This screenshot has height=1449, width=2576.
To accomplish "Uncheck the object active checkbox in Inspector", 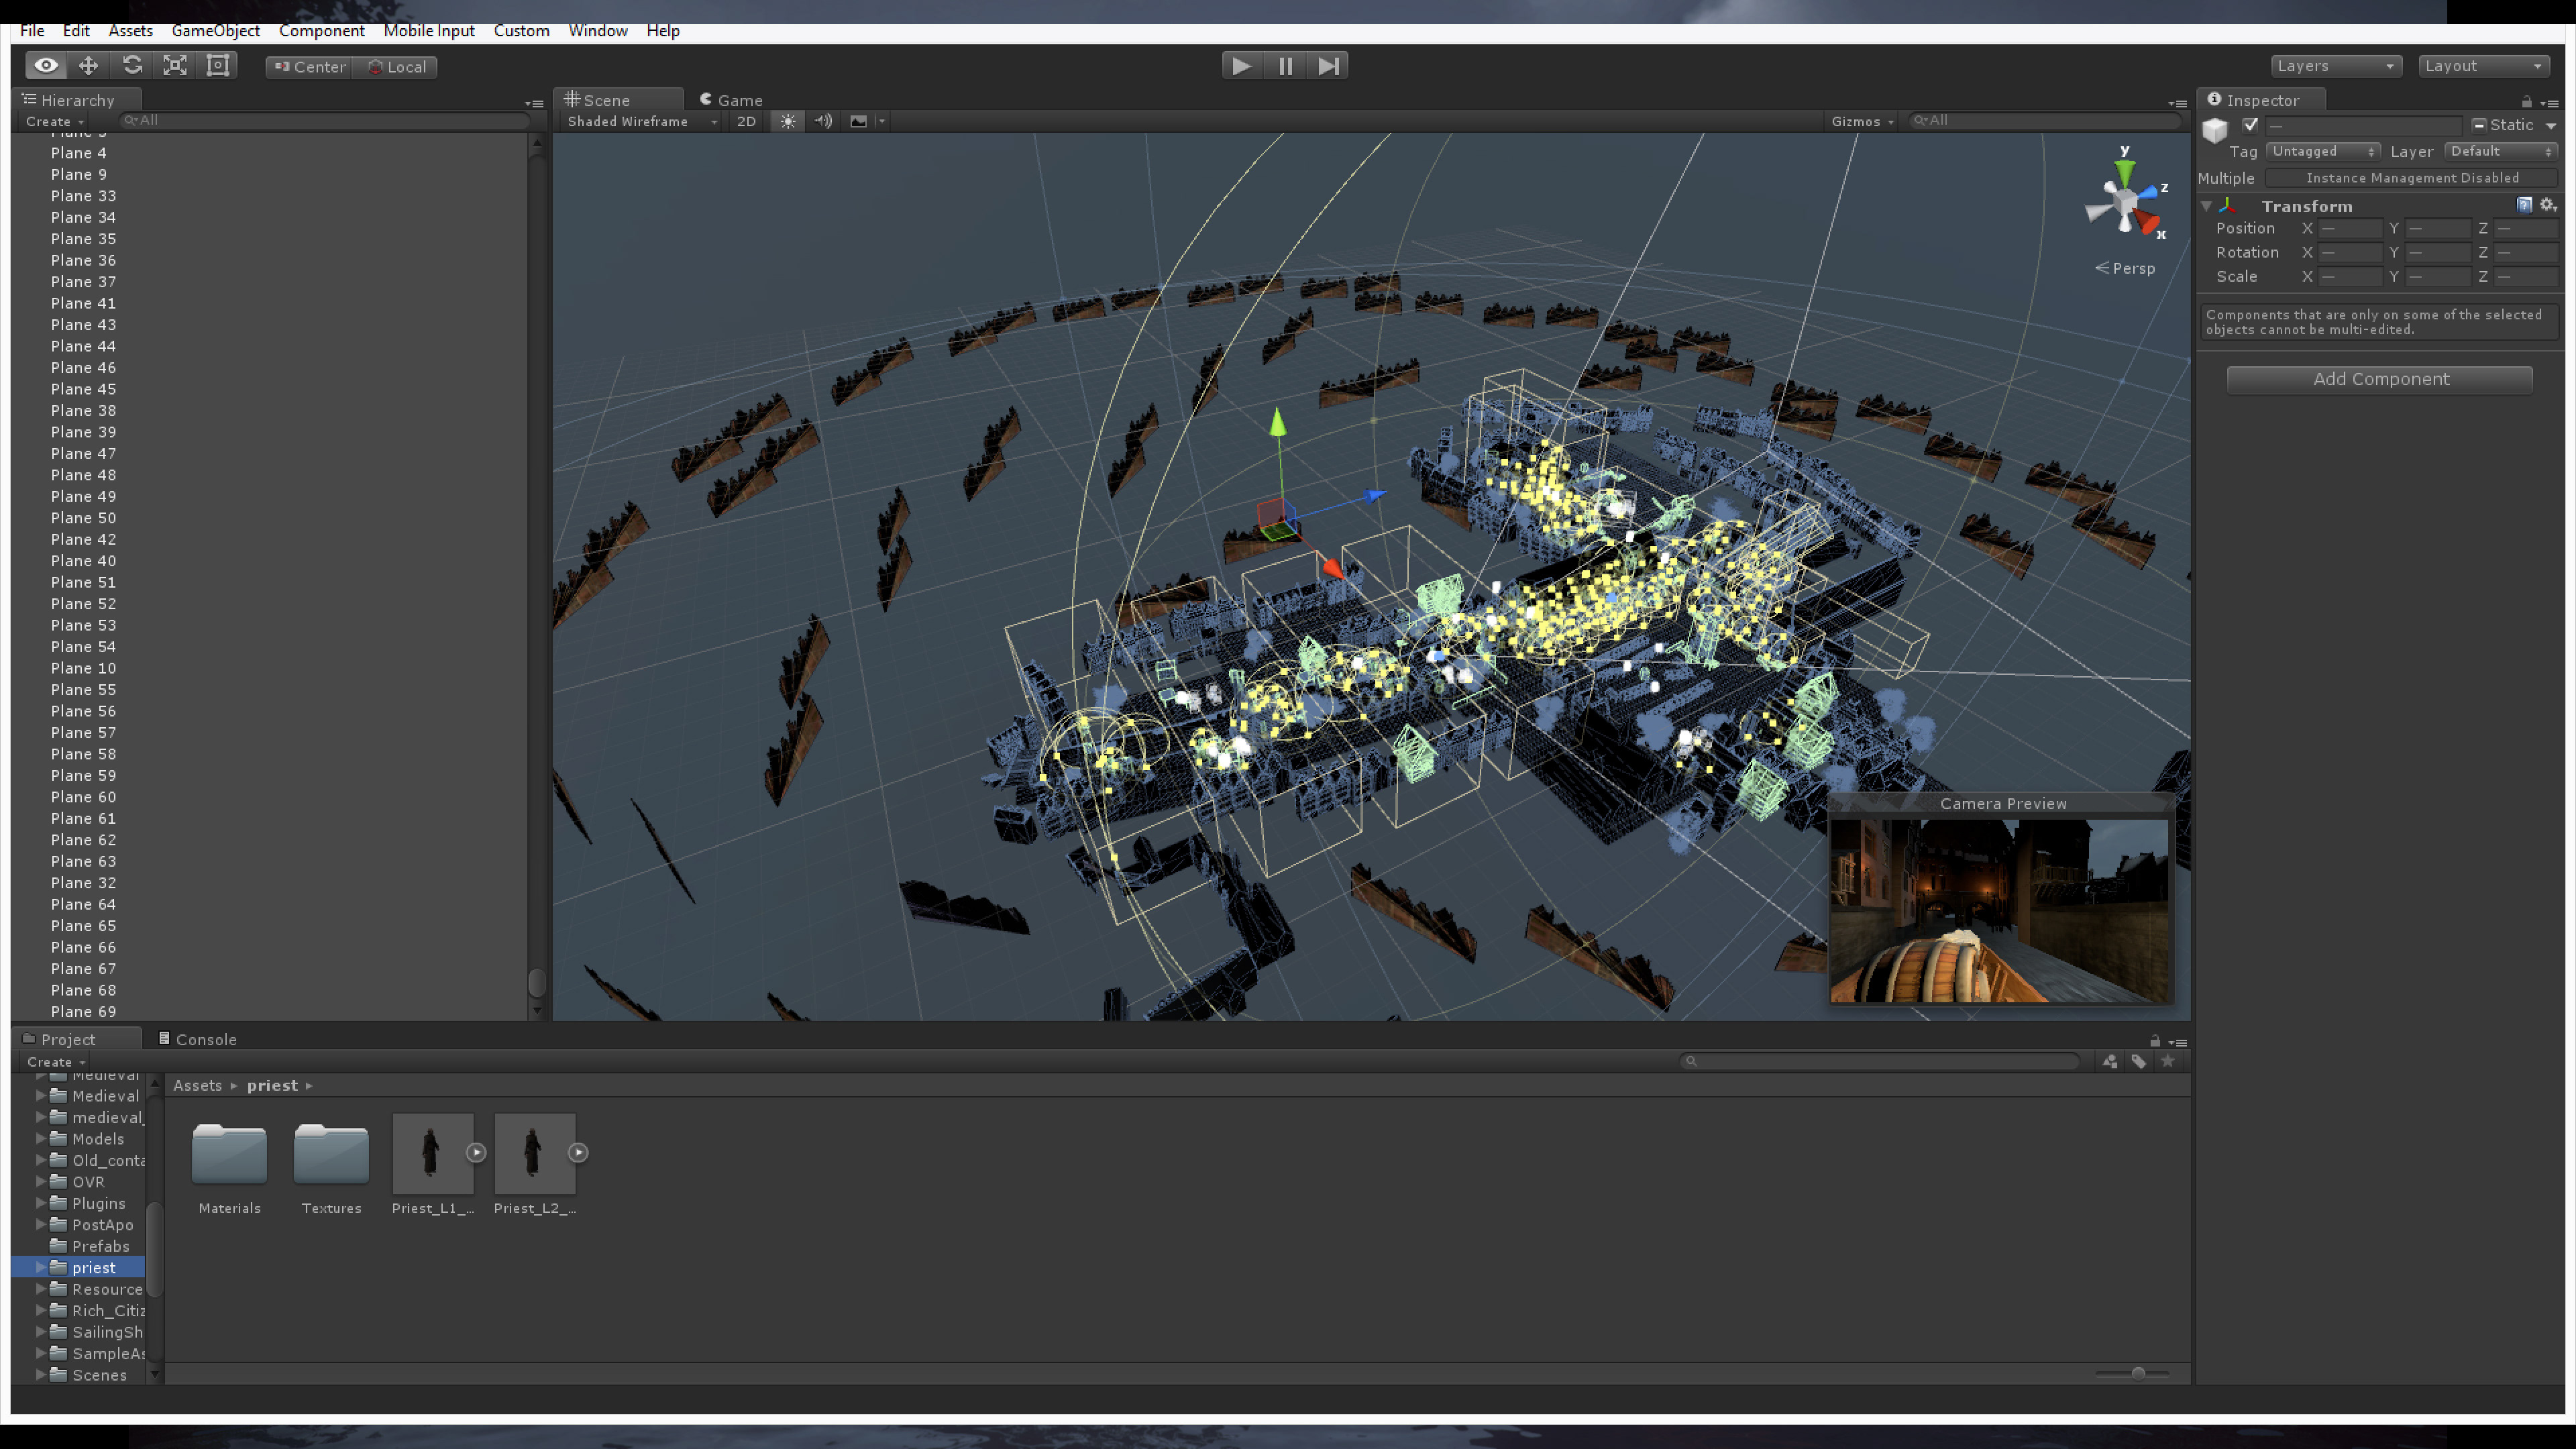I will (x=2250, y=125).
